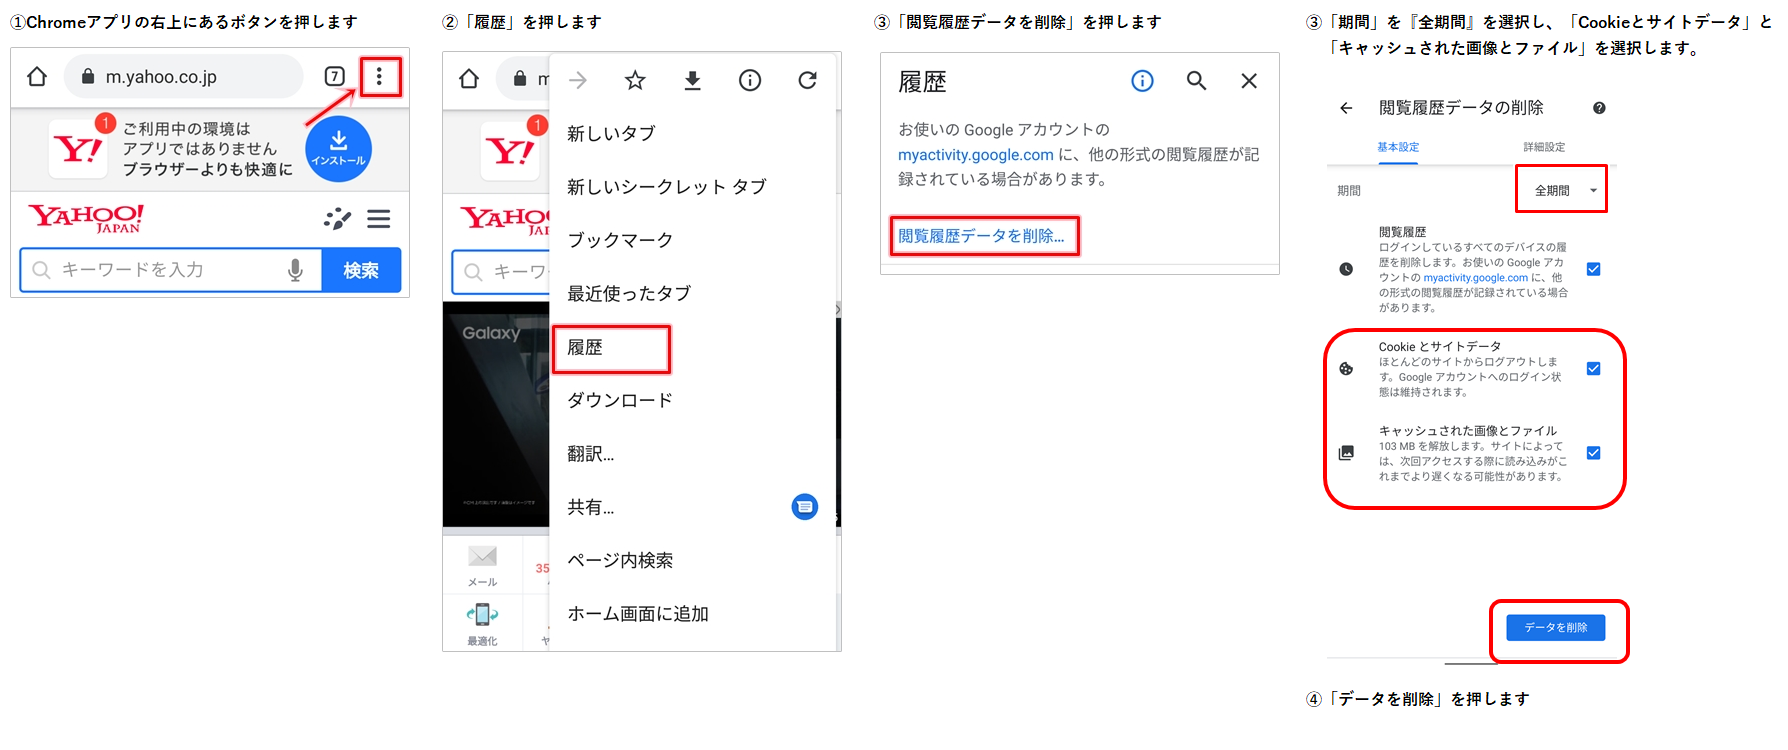Toggle the キャッシュされた画像とファイル checkbox
This screenshot has width=1788, height=750.
coord(1593,453)
